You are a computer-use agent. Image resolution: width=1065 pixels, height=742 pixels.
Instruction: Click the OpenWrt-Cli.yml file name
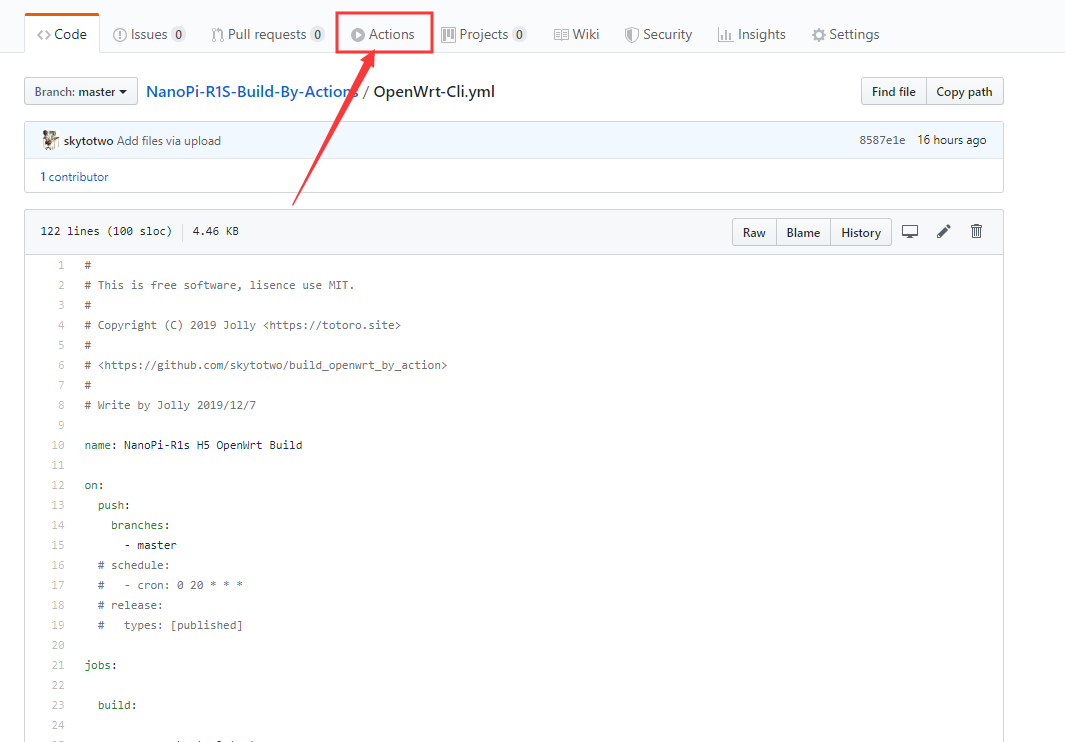[x=434, y=92]
